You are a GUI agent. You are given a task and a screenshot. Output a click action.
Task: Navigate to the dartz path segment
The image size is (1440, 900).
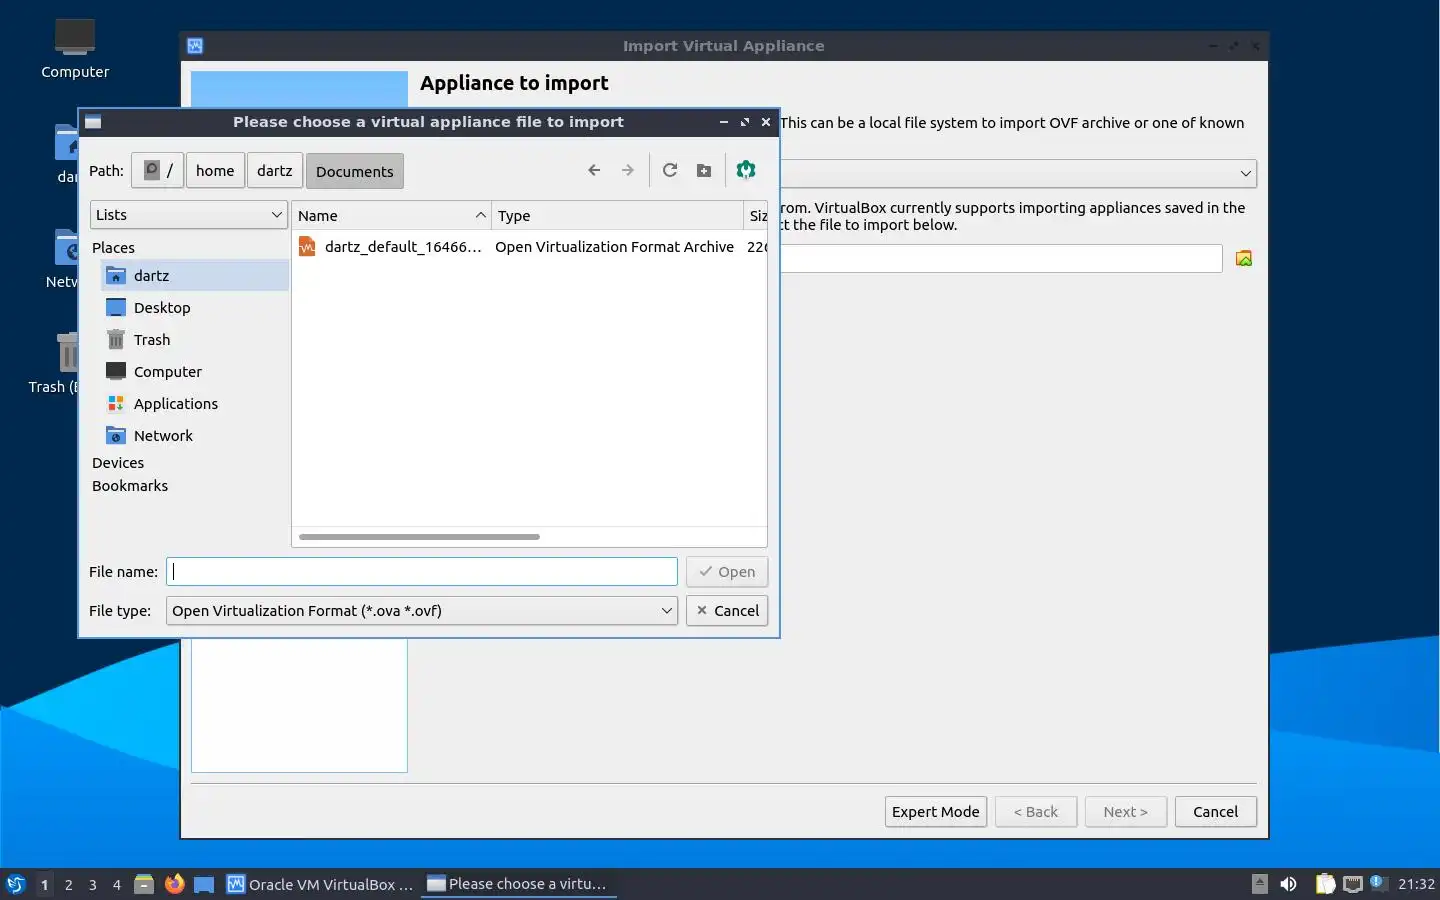(274, 171)
